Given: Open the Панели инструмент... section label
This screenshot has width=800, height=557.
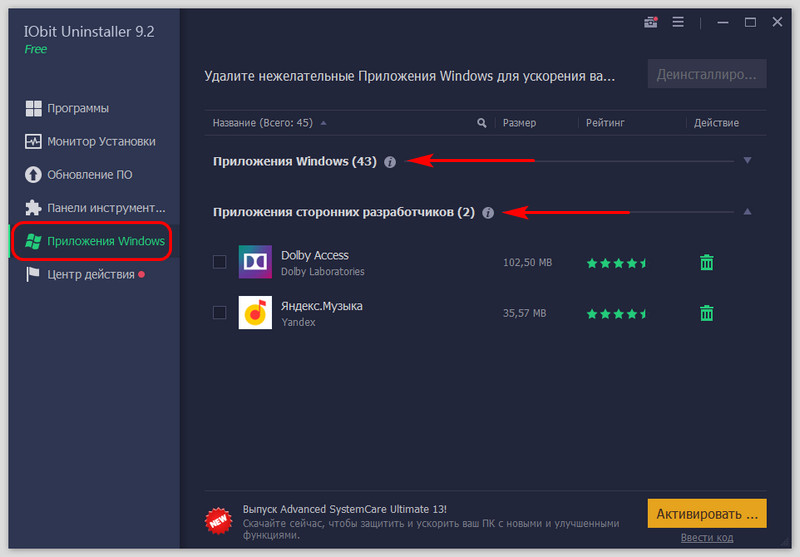Looking at the screenshot, I should (x=106, y=208).
